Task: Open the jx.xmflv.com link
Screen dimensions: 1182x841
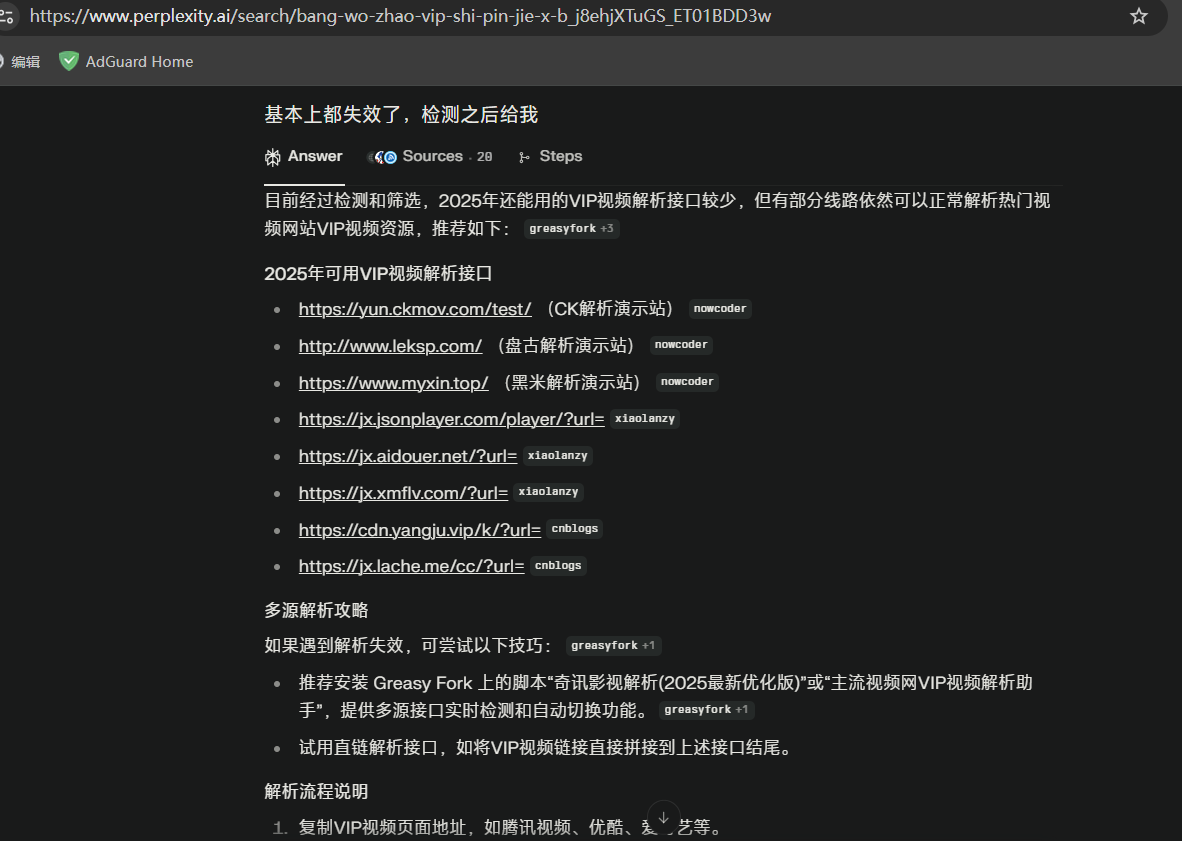Action: click(403, 492)
